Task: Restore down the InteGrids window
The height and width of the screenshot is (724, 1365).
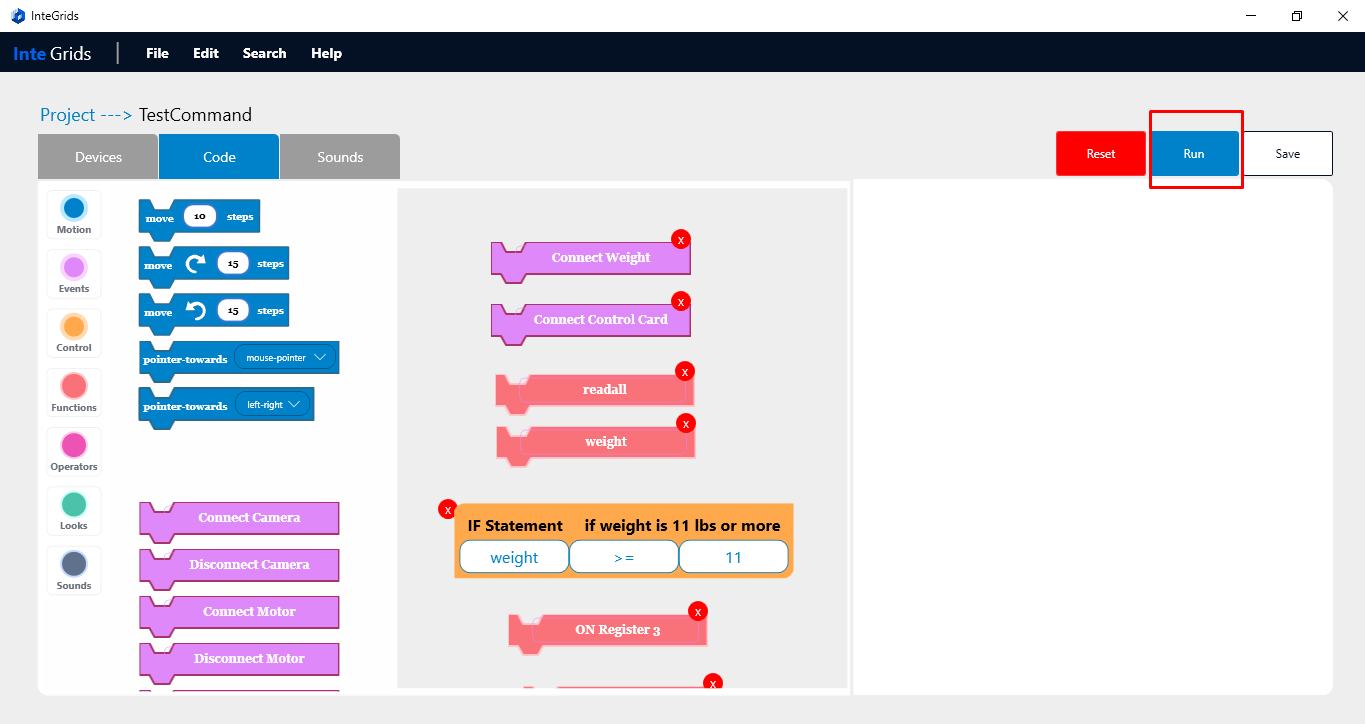Action: [1297, 16]
